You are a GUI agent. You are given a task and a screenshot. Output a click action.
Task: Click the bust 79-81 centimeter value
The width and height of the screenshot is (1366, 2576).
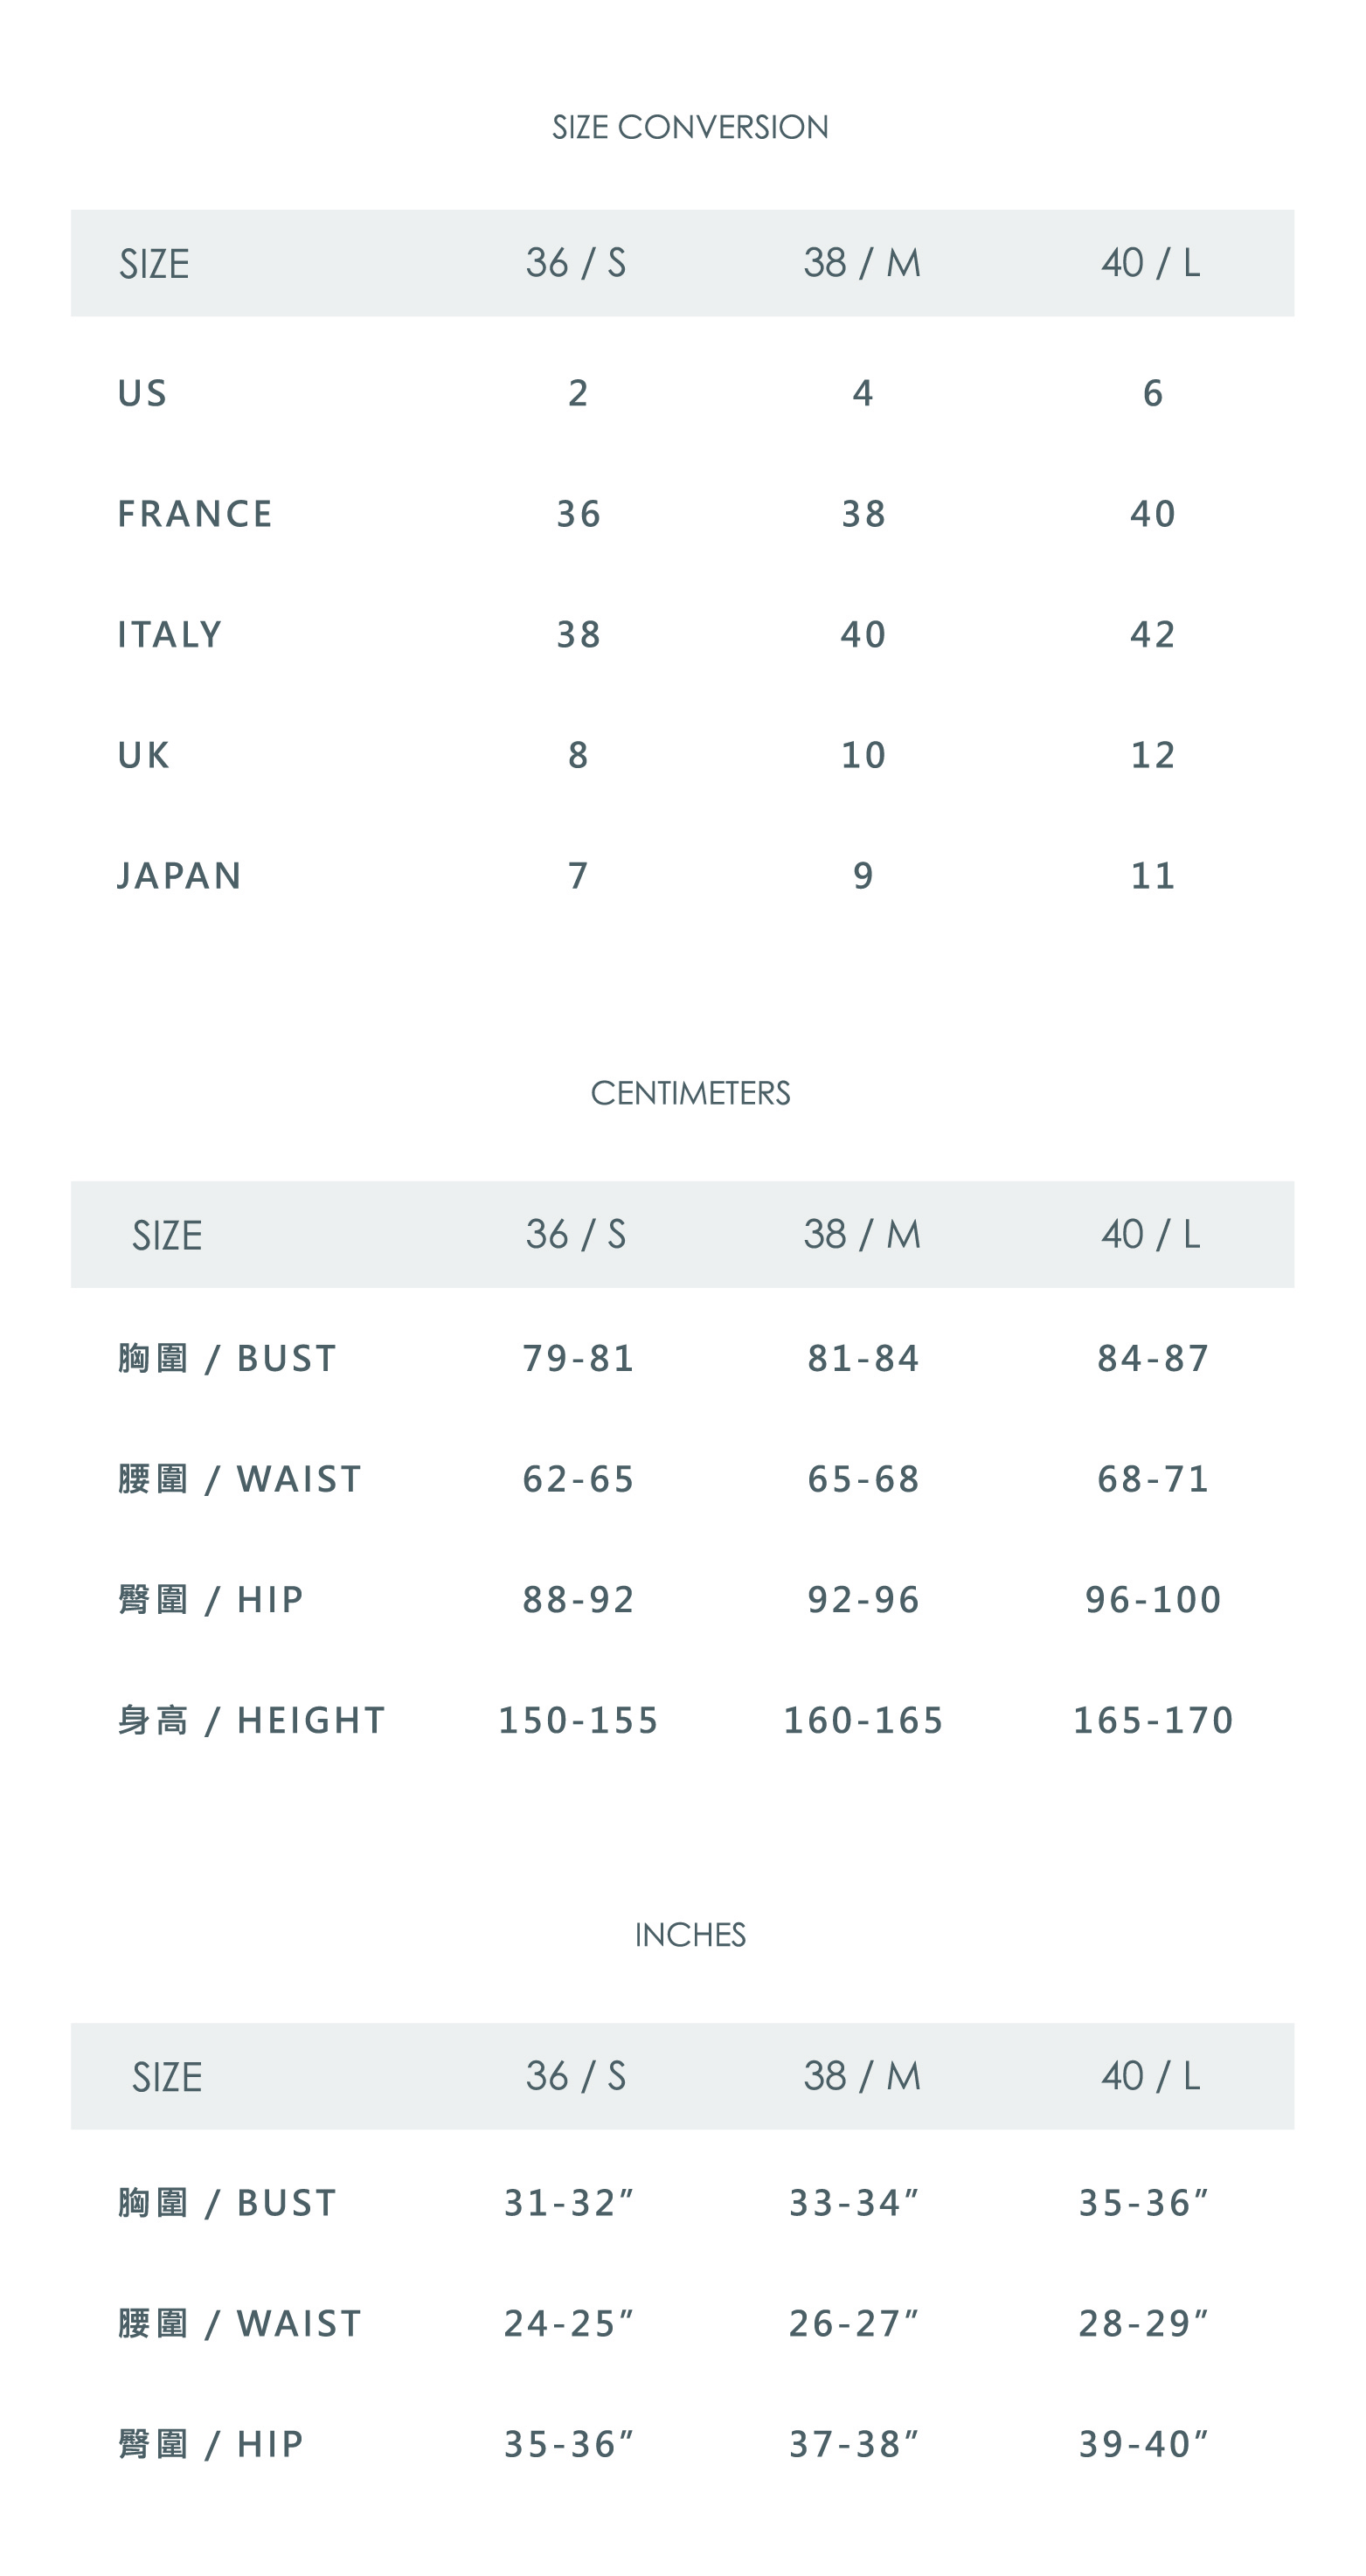point(579,1358)
